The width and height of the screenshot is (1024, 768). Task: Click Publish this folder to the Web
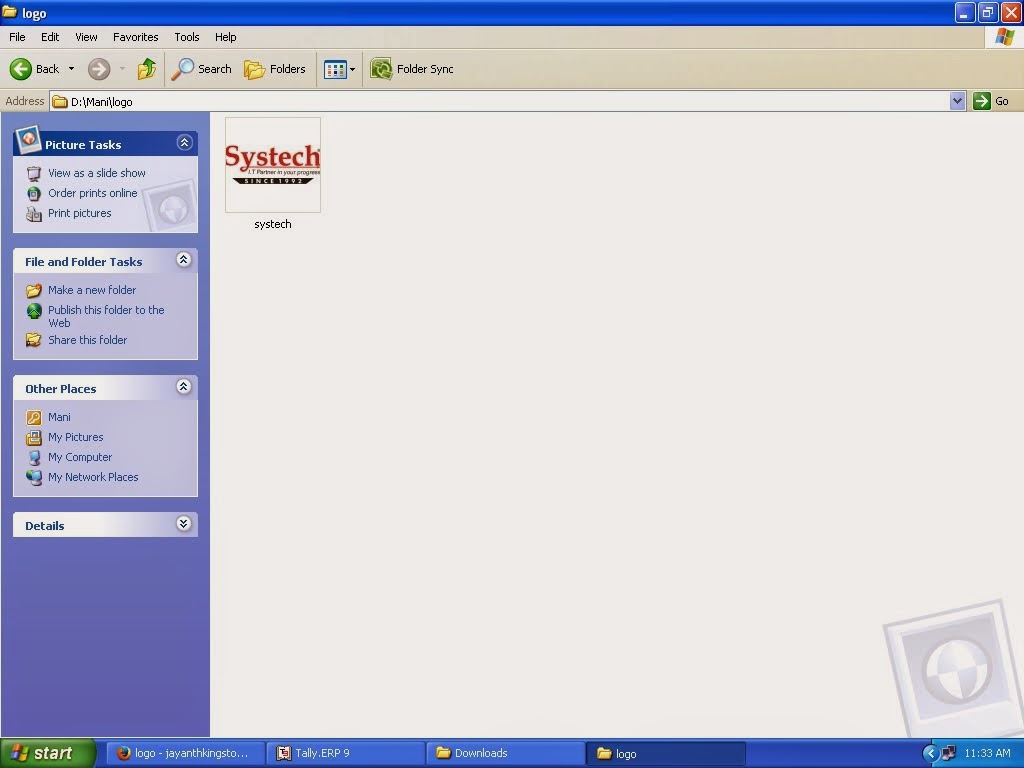click(106, 316)
